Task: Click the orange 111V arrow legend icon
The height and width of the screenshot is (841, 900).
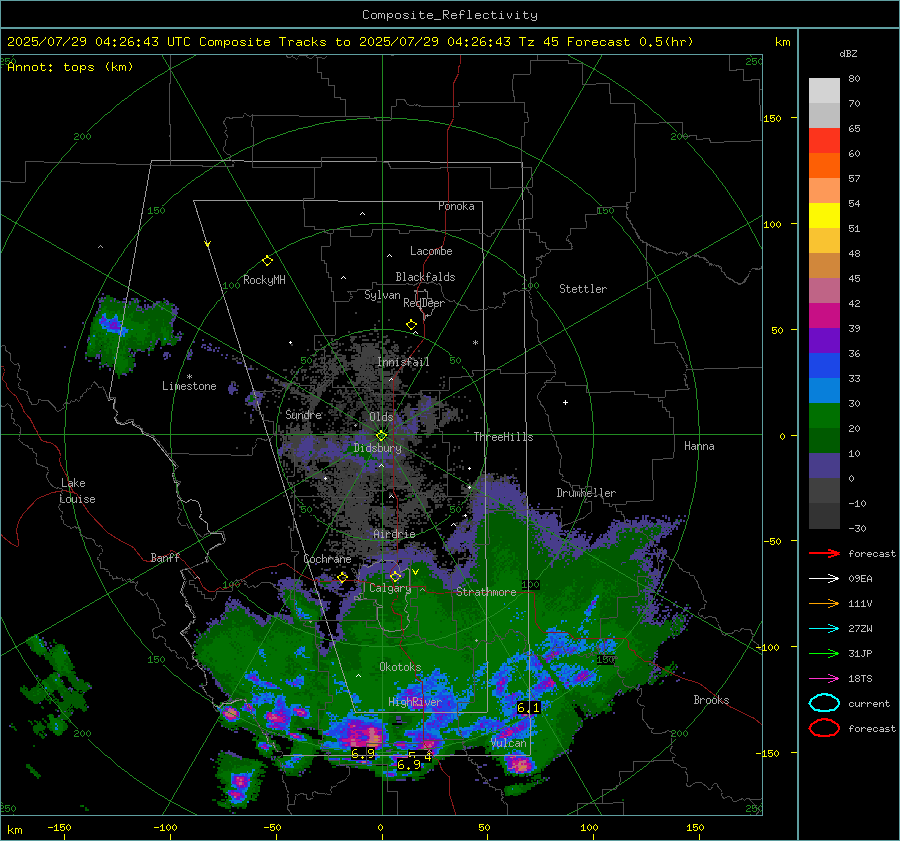Action: (x=824, y=603)
